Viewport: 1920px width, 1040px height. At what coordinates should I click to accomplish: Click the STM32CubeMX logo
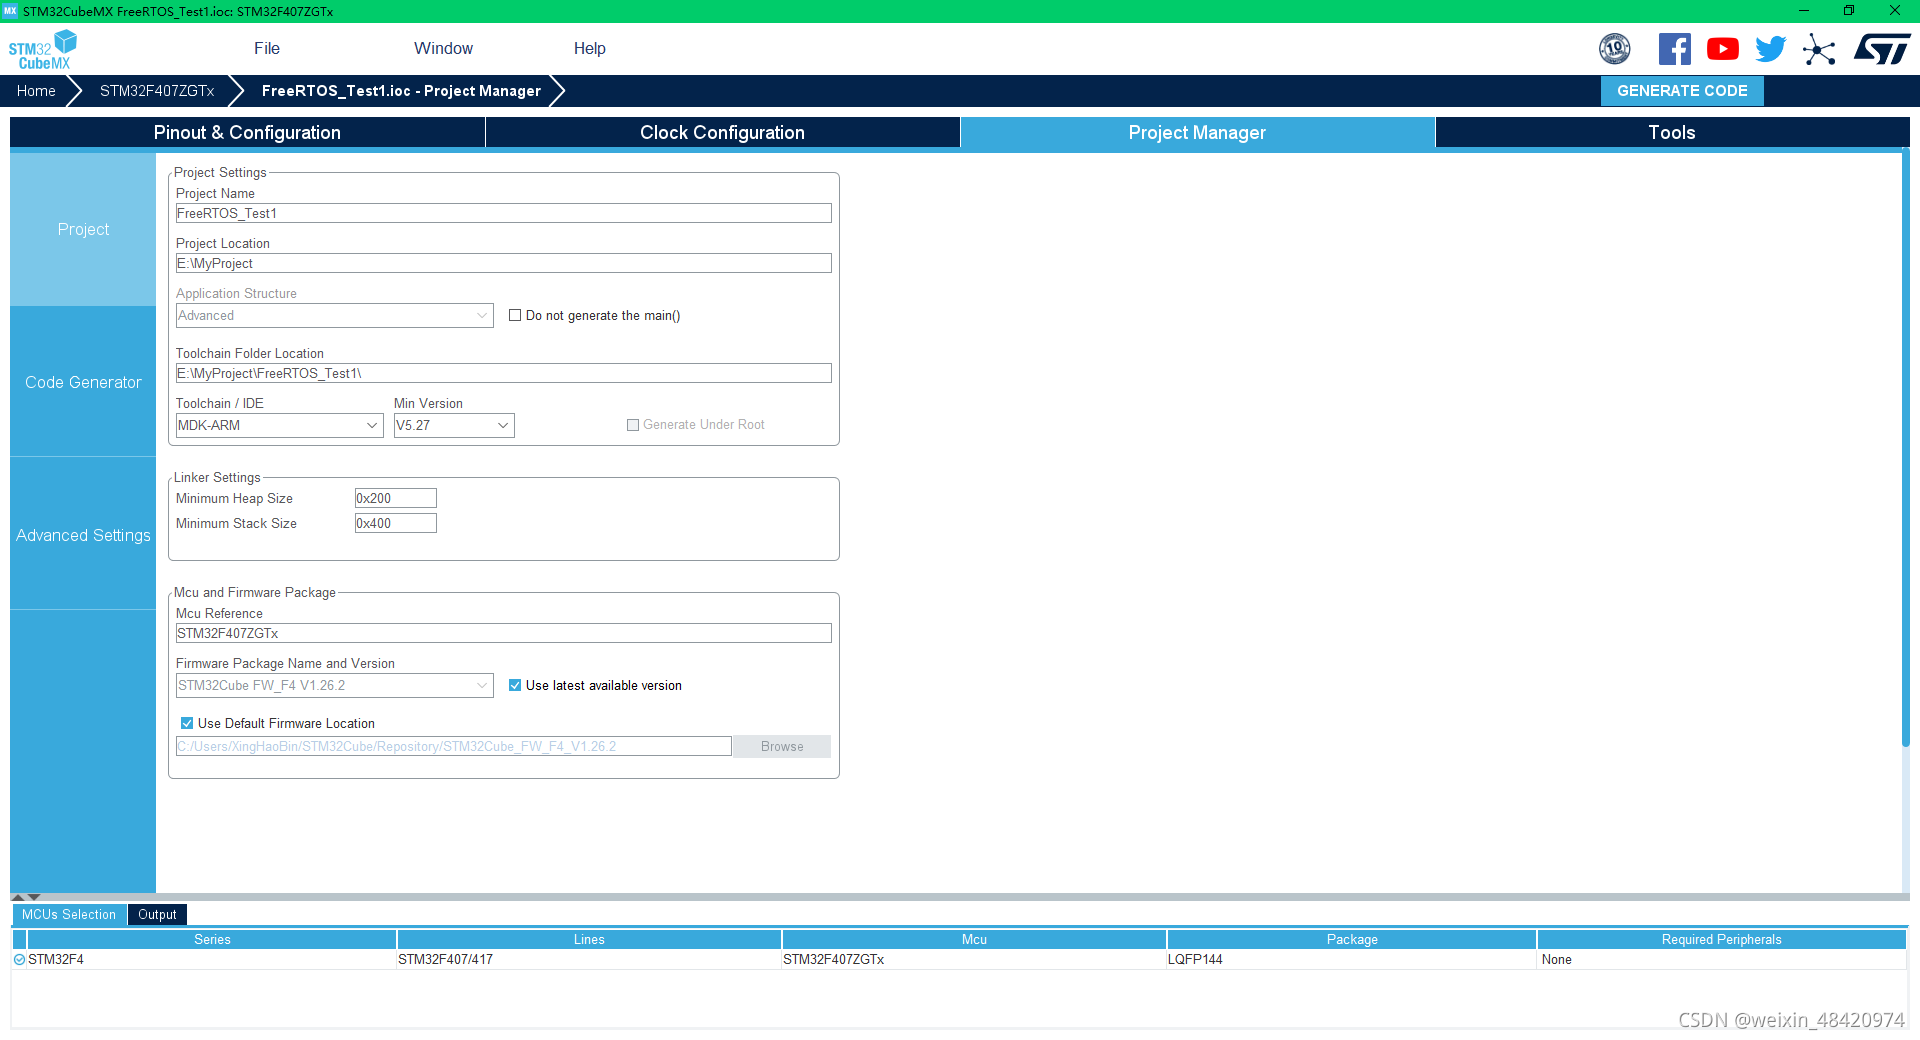coord(42,49)
